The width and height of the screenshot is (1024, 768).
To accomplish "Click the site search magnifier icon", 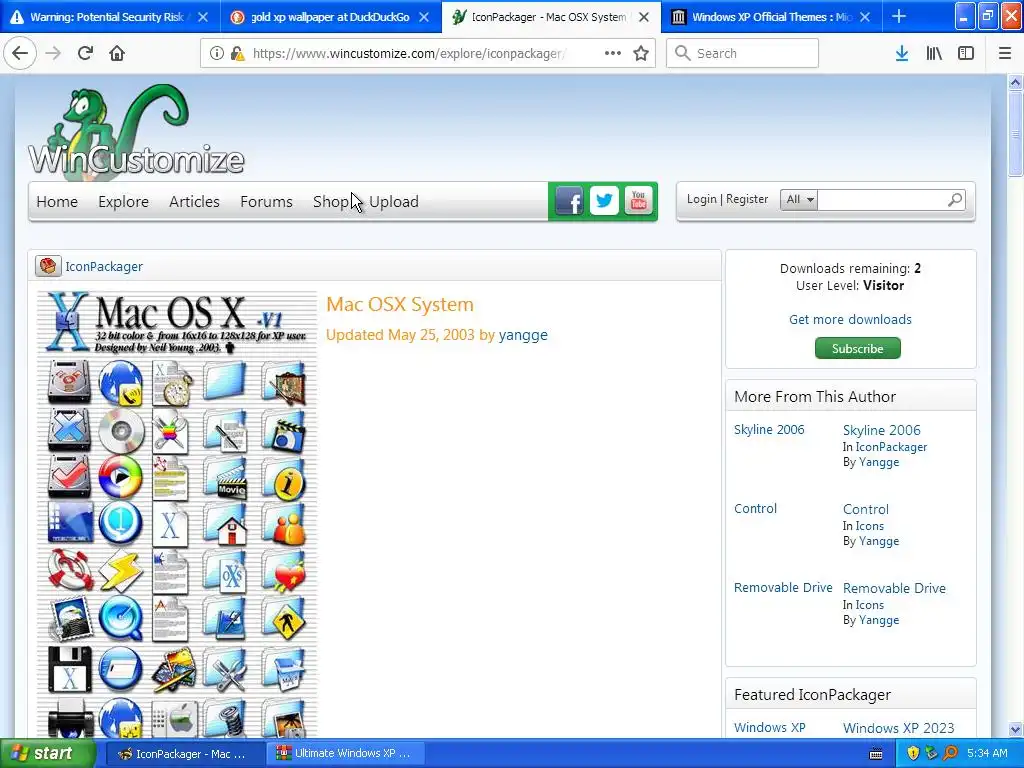I will tap(955, 200).
